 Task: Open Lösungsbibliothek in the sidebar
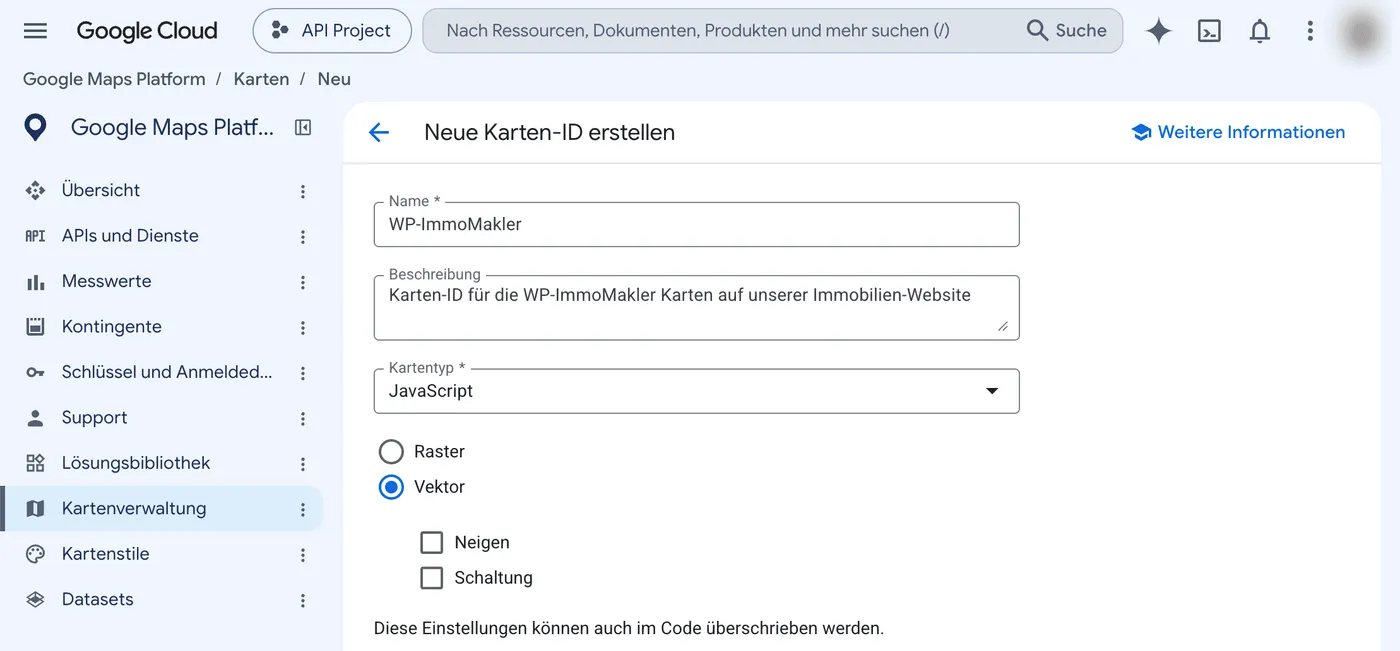136,463
